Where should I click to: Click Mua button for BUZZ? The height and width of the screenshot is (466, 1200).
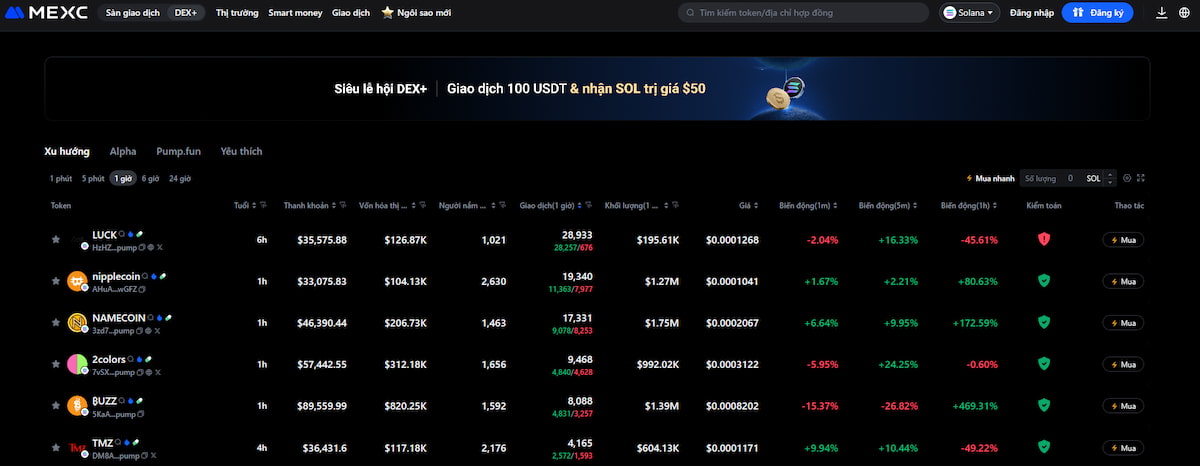click(1123, 406)
